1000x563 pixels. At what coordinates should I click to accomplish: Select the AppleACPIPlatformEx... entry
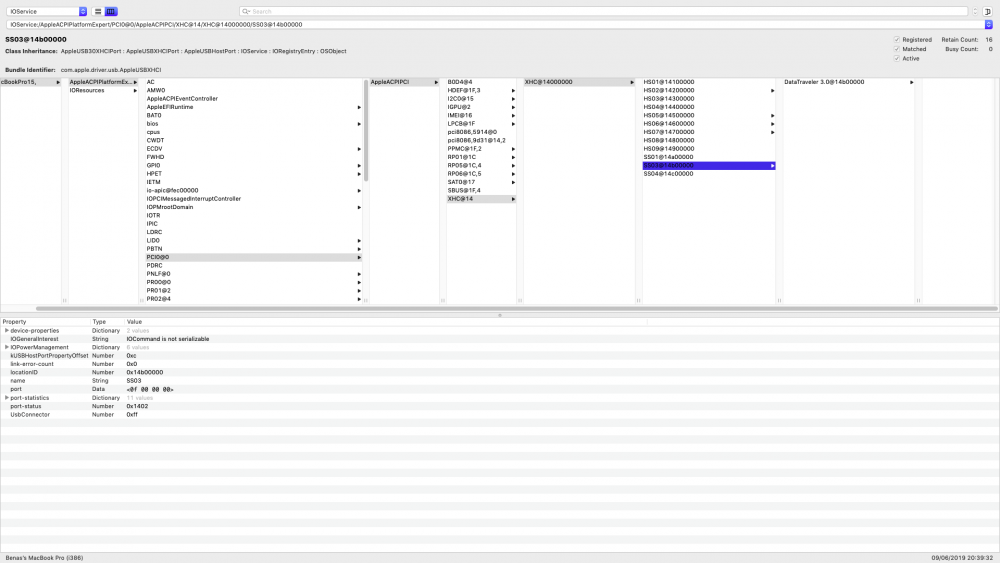103,82
